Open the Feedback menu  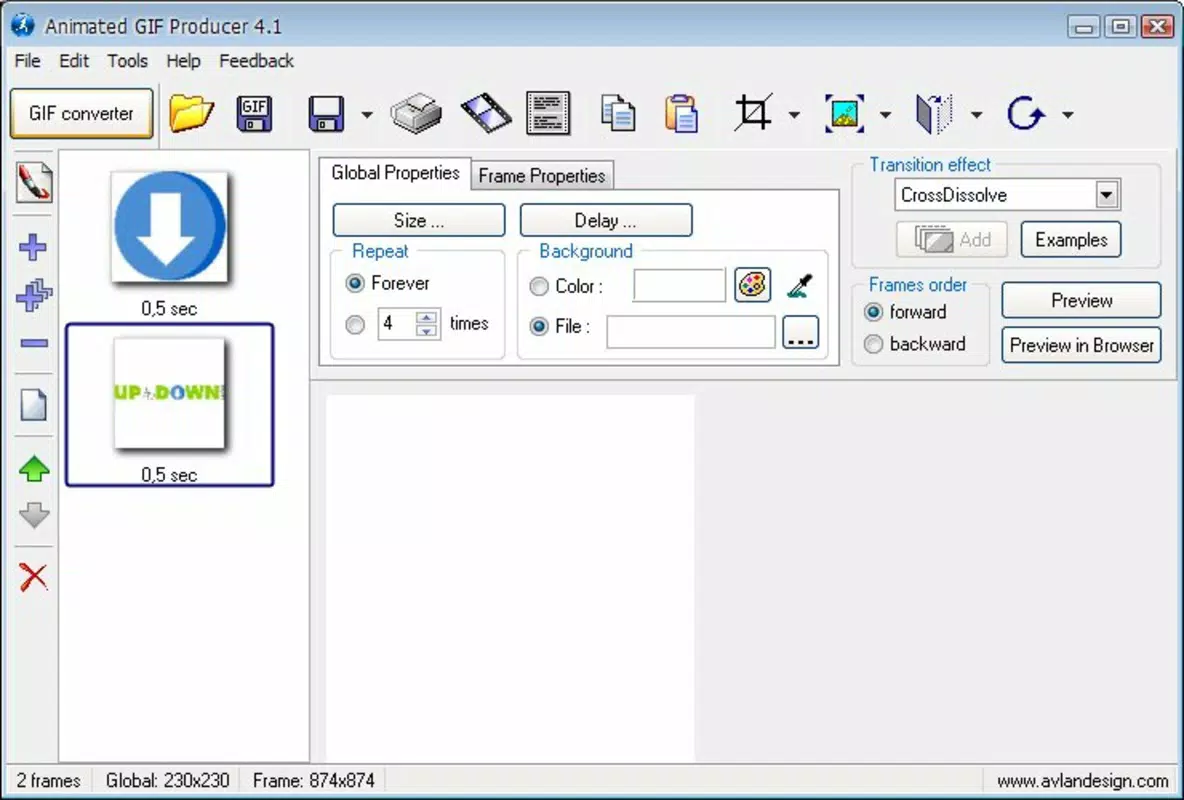click(256, 61)
